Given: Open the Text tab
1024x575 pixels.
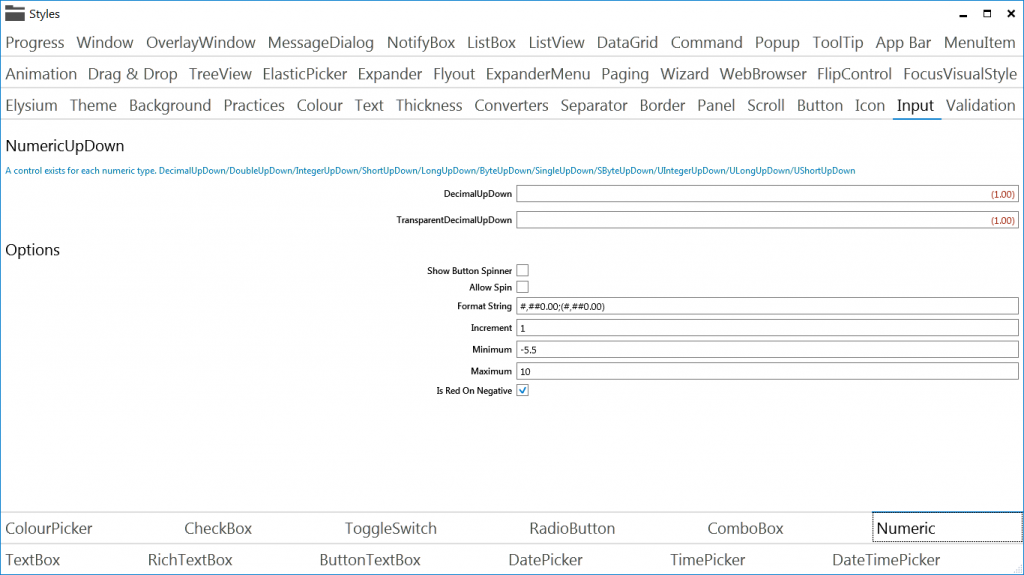Looking at the screenshot, I should (x=369, y=105).
